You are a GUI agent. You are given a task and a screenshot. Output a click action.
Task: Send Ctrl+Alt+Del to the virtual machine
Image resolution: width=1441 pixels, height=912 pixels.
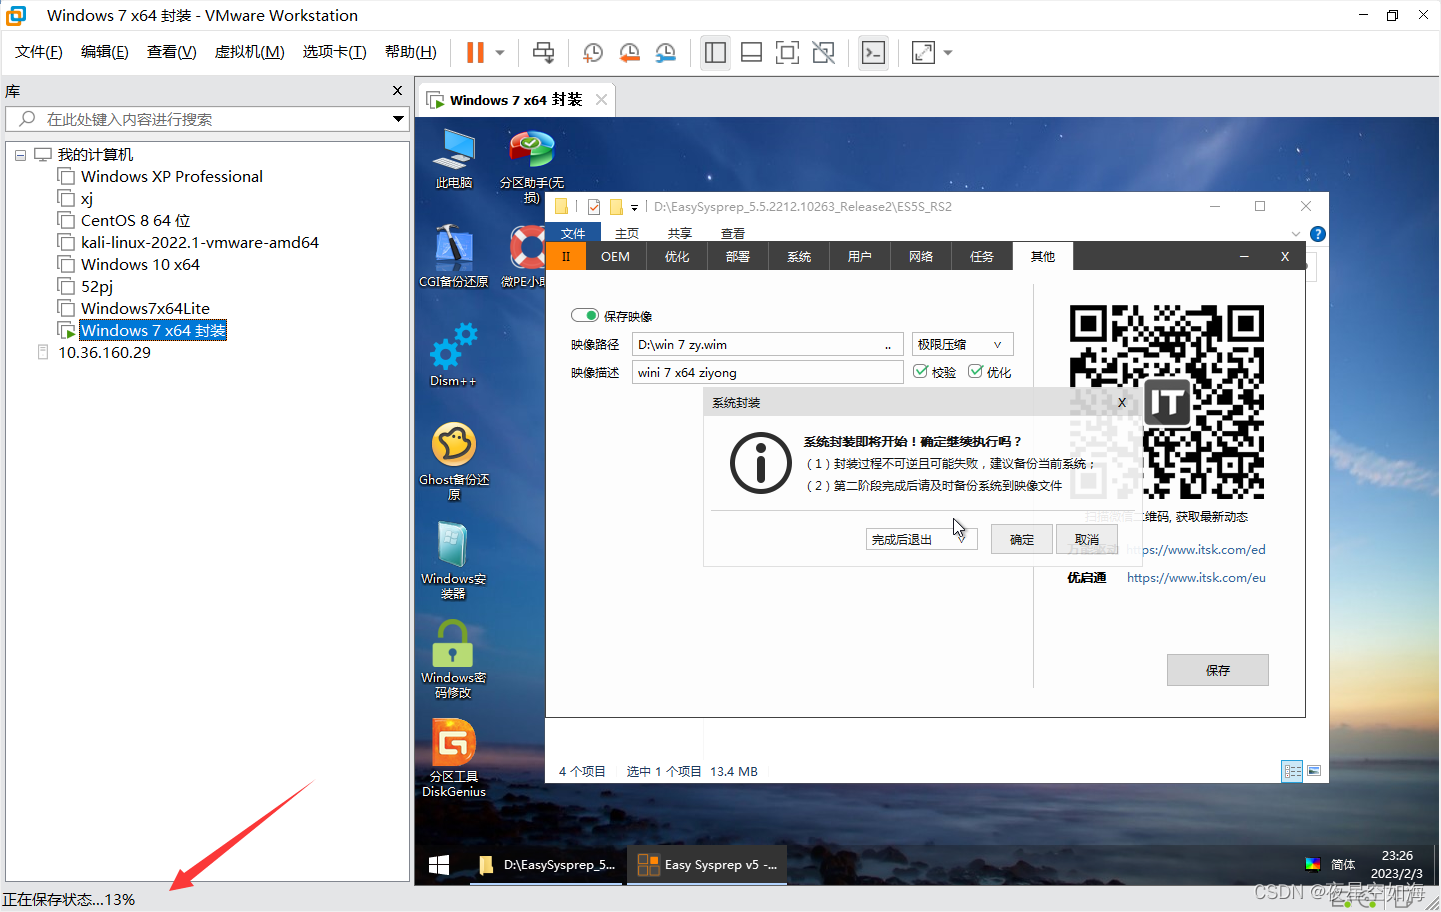coord(543,52)
